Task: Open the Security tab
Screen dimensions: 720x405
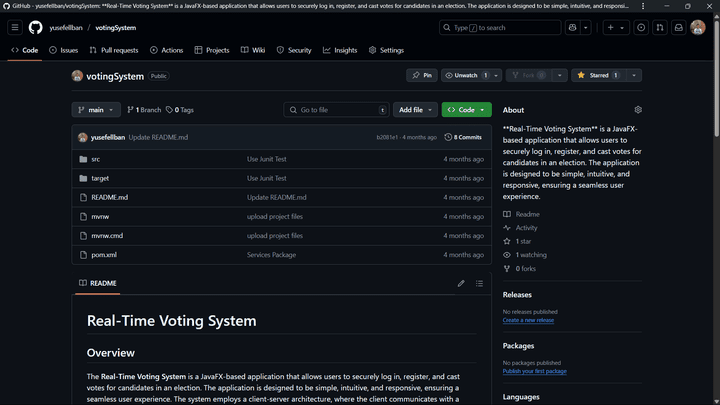Action: (294, 50)
